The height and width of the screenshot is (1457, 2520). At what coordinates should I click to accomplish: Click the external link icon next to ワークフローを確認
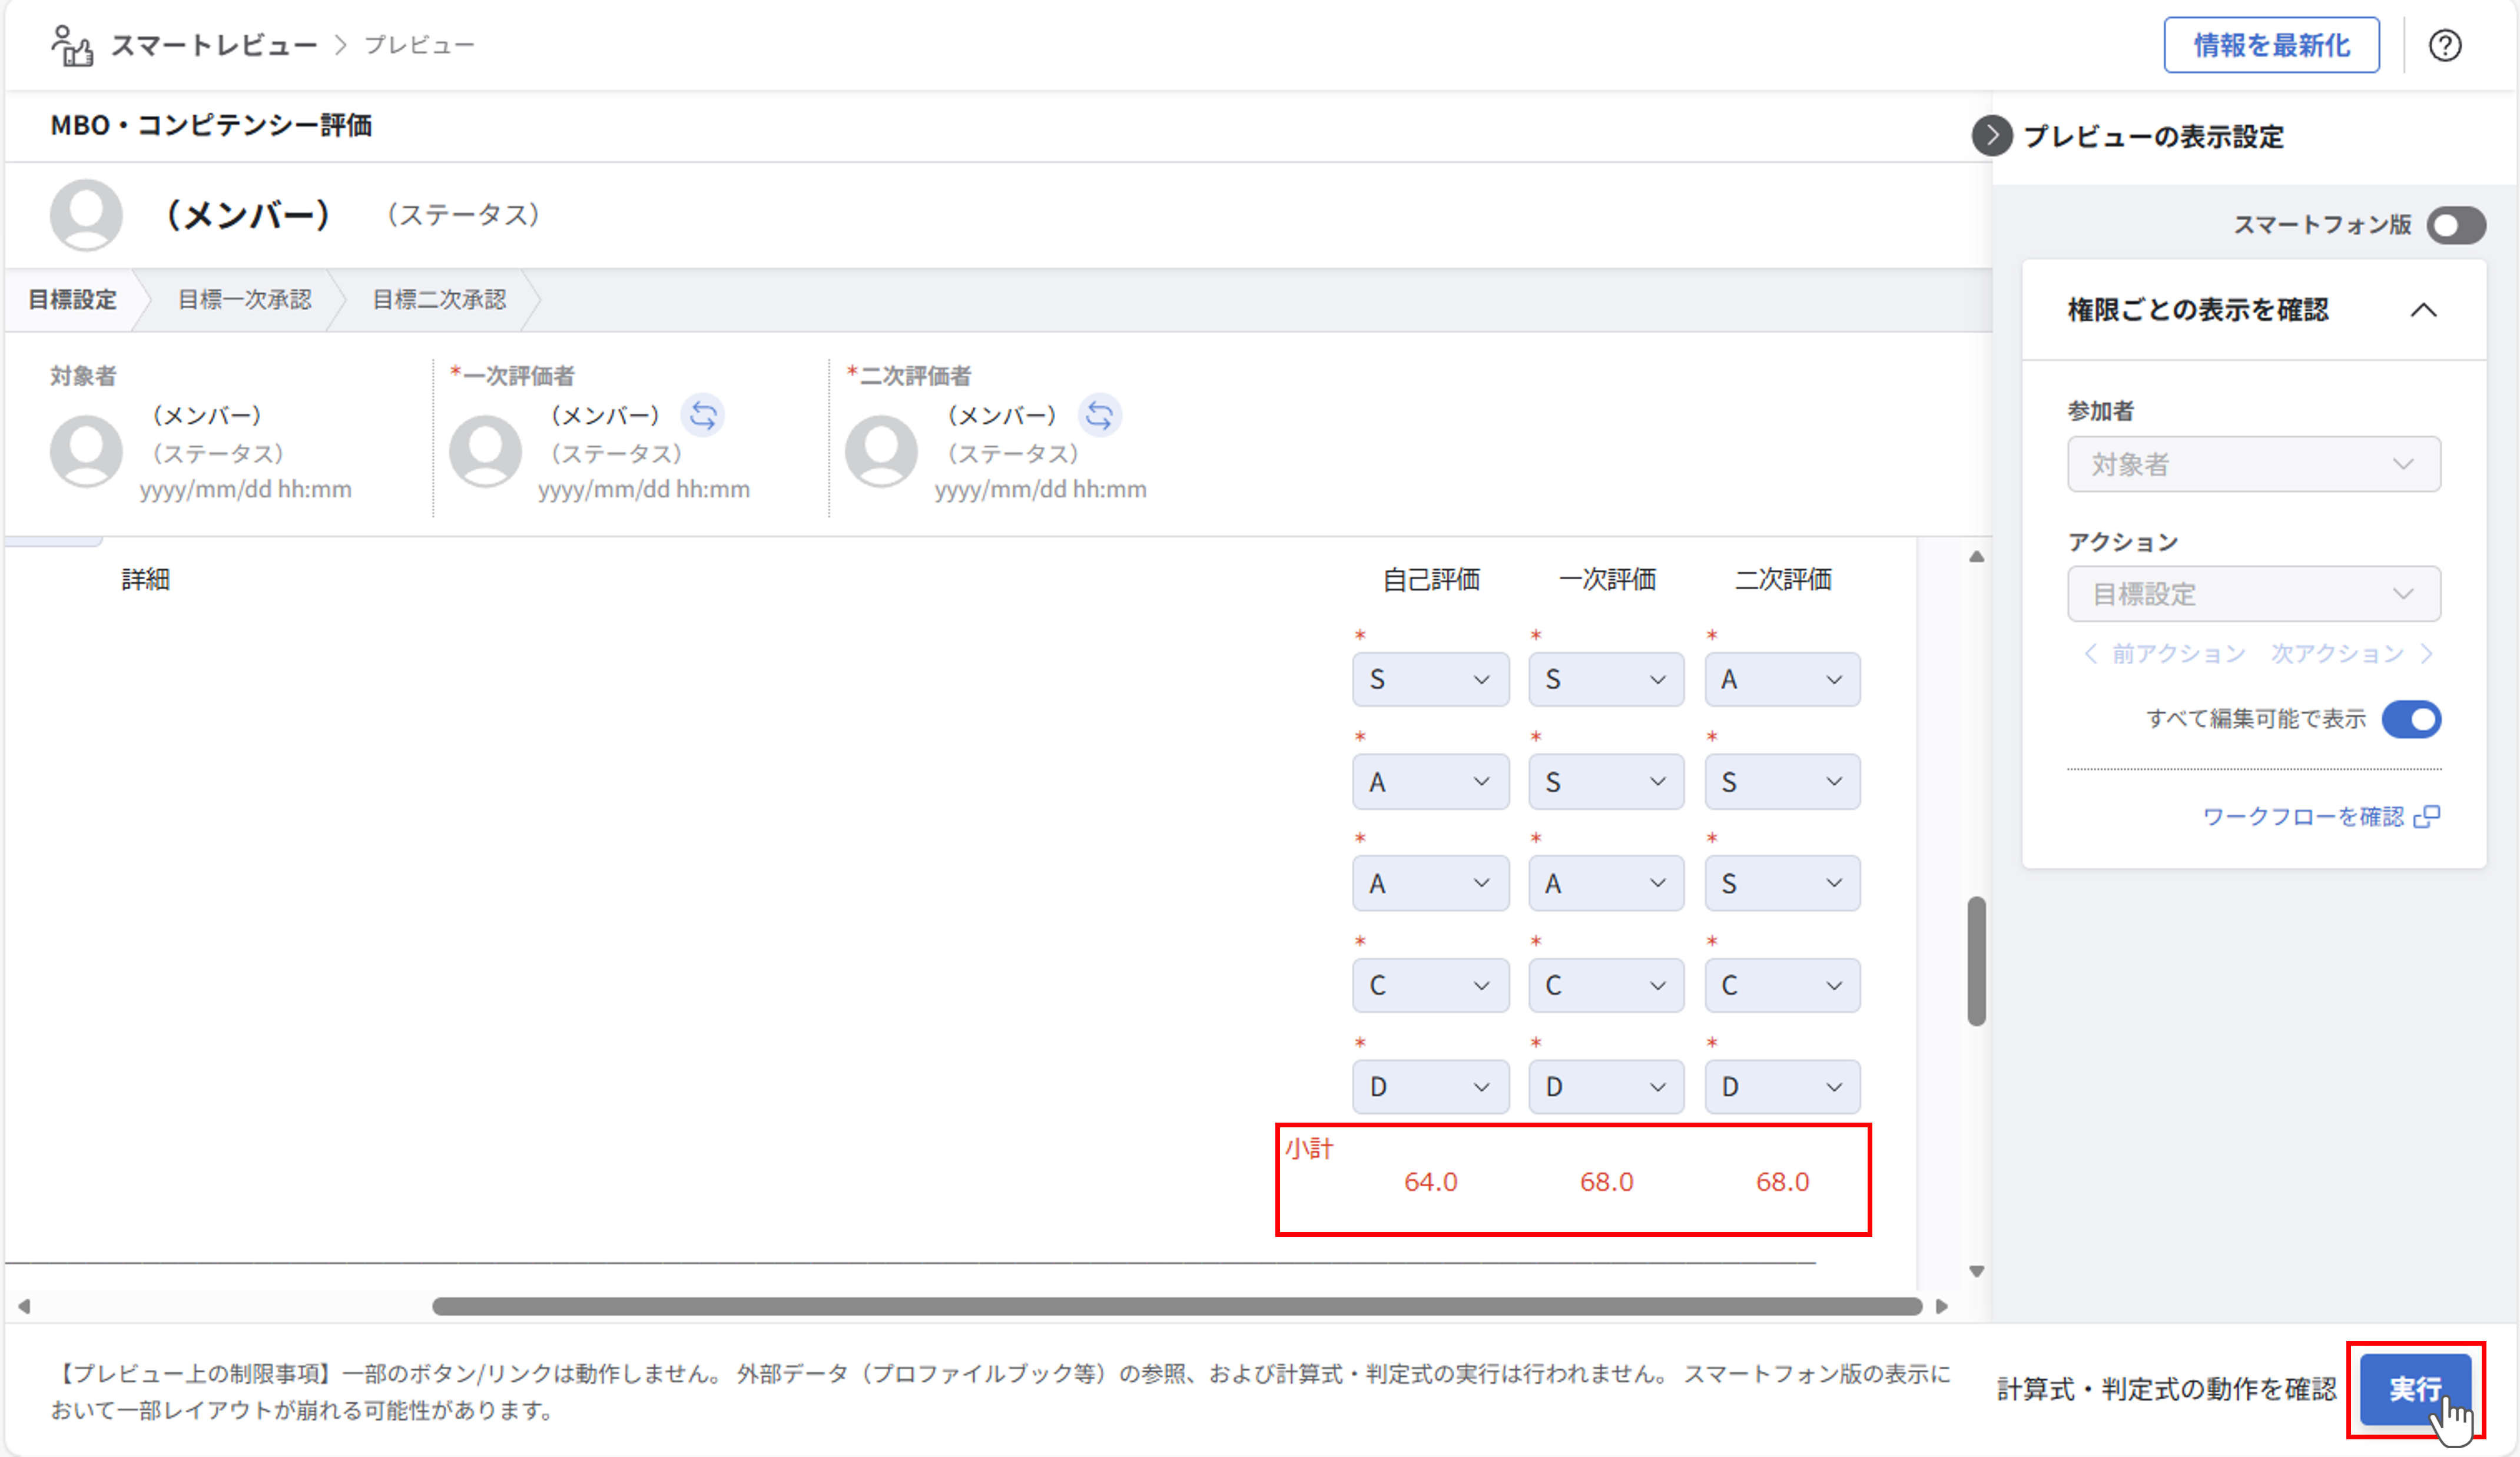tap(2427, 817)
